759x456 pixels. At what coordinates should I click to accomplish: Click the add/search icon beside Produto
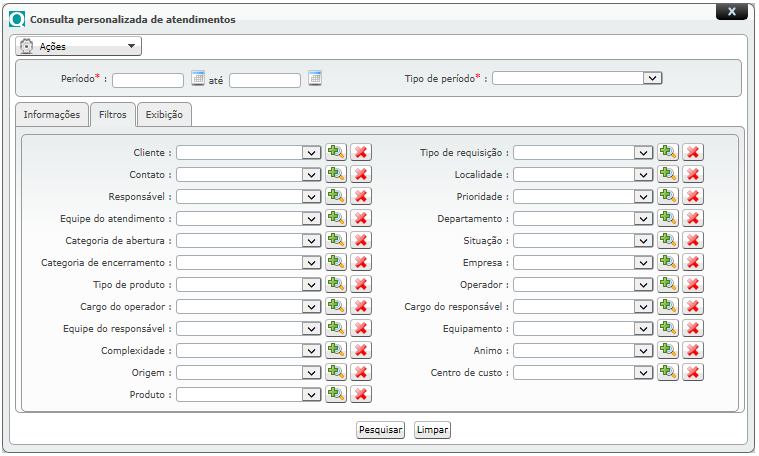(x=336, y=394)
